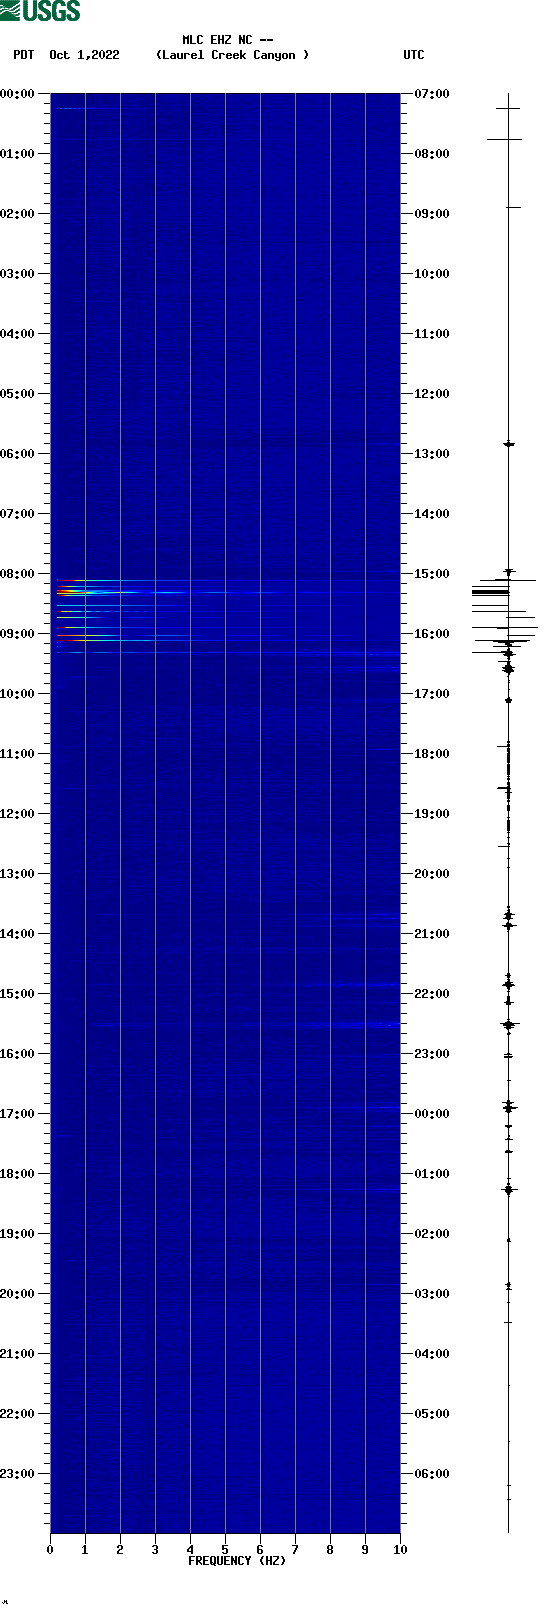Click the 20:00 PDT time tick label
Image resolution: width=552 pixels, height=1613 pixels.
(18, 1294)
